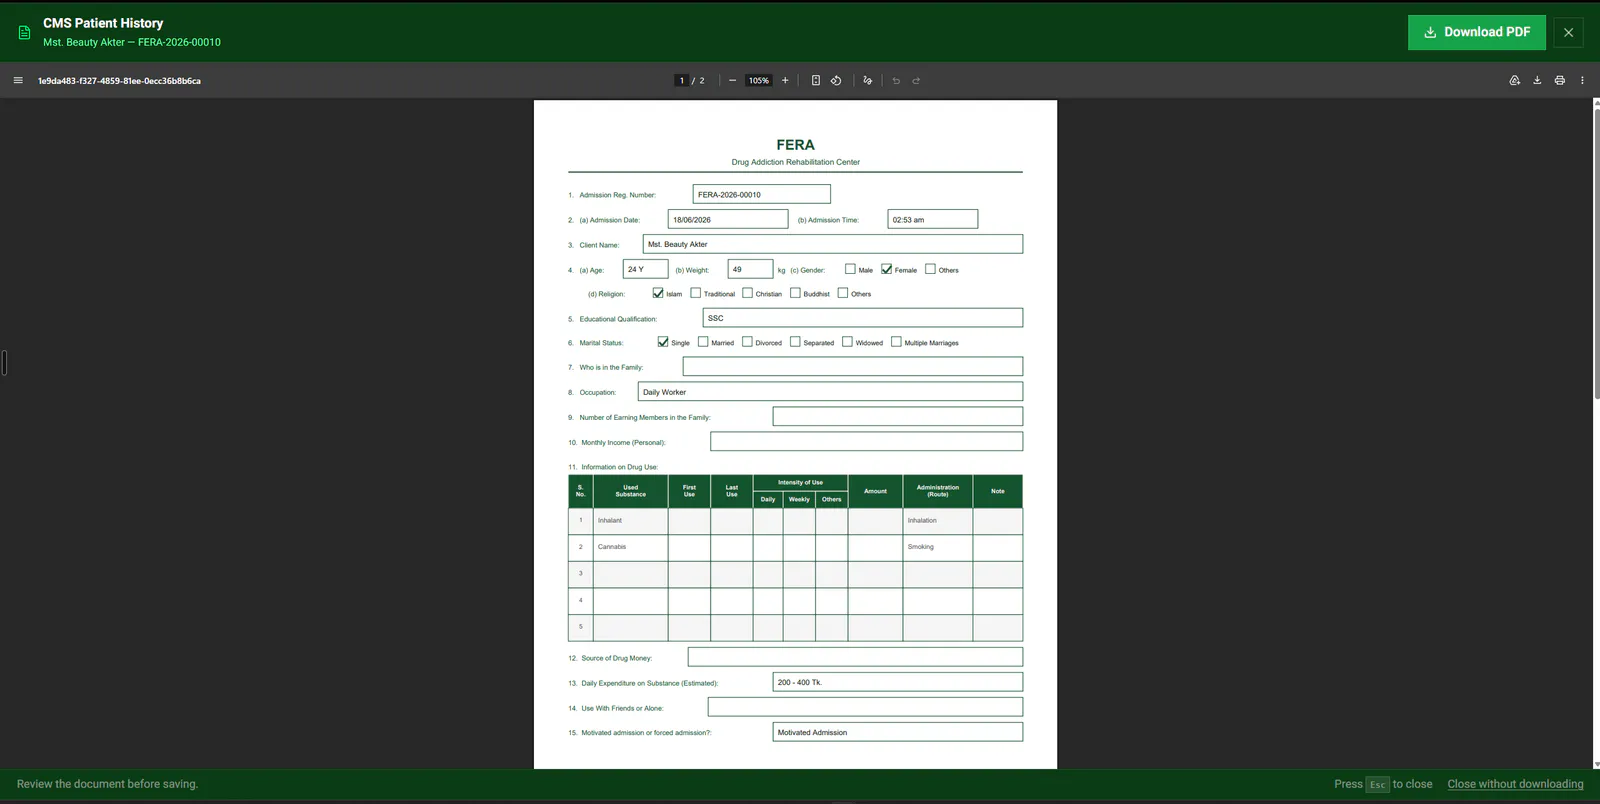Download the file via toolbar download icon
This screenshot has height=804, width=1600.
1537,80
